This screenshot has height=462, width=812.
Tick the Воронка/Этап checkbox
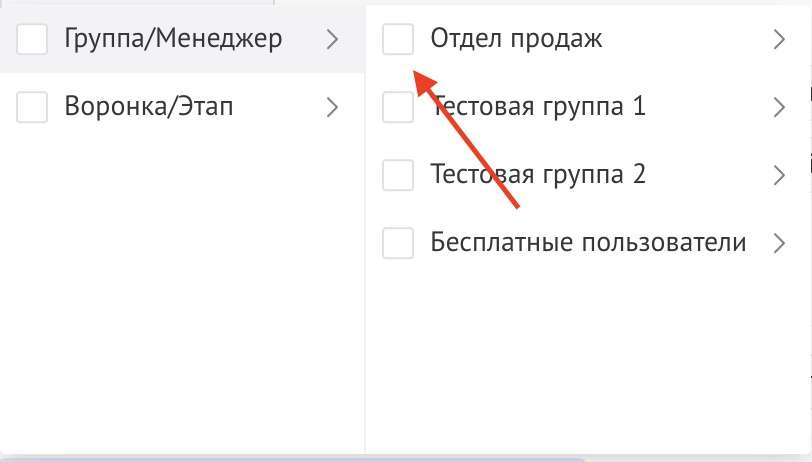pyautogui.click(x=32, y=107)
